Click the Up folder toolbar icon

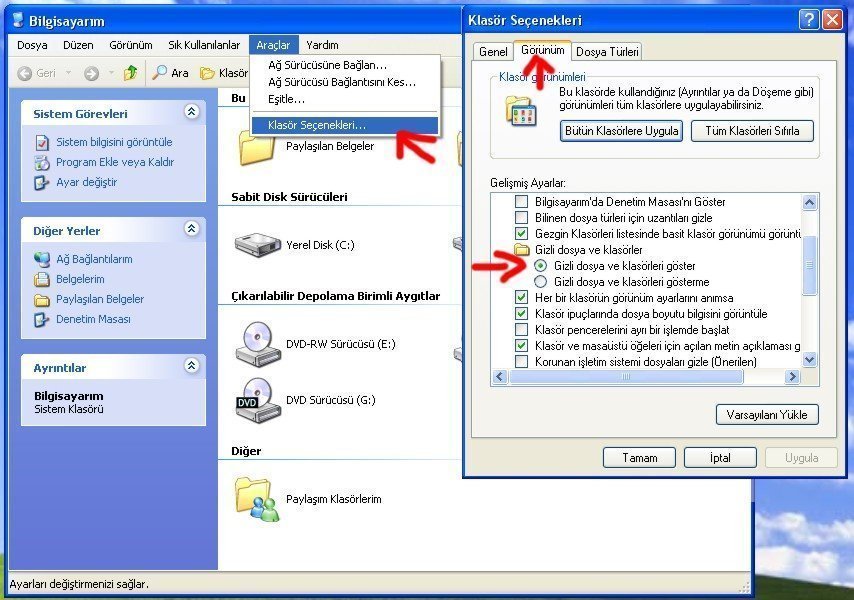click(130, 73)
